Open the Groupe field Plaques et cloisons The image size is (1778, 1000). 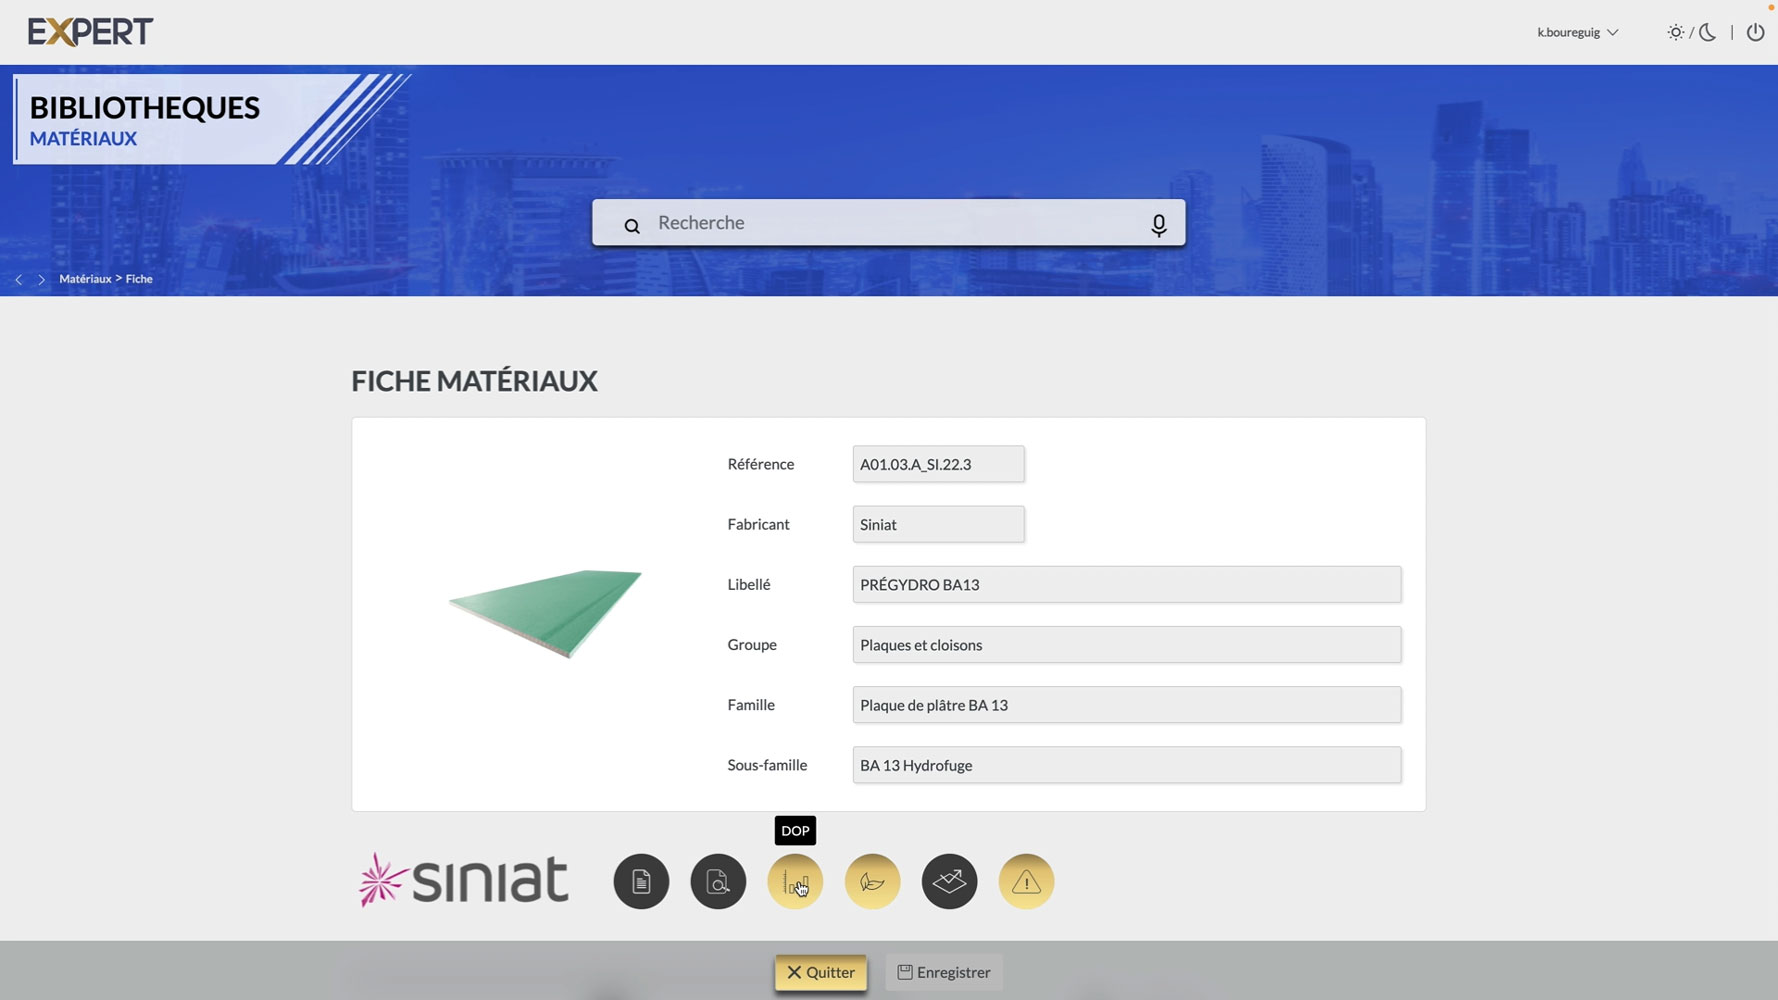(1127, 644)
